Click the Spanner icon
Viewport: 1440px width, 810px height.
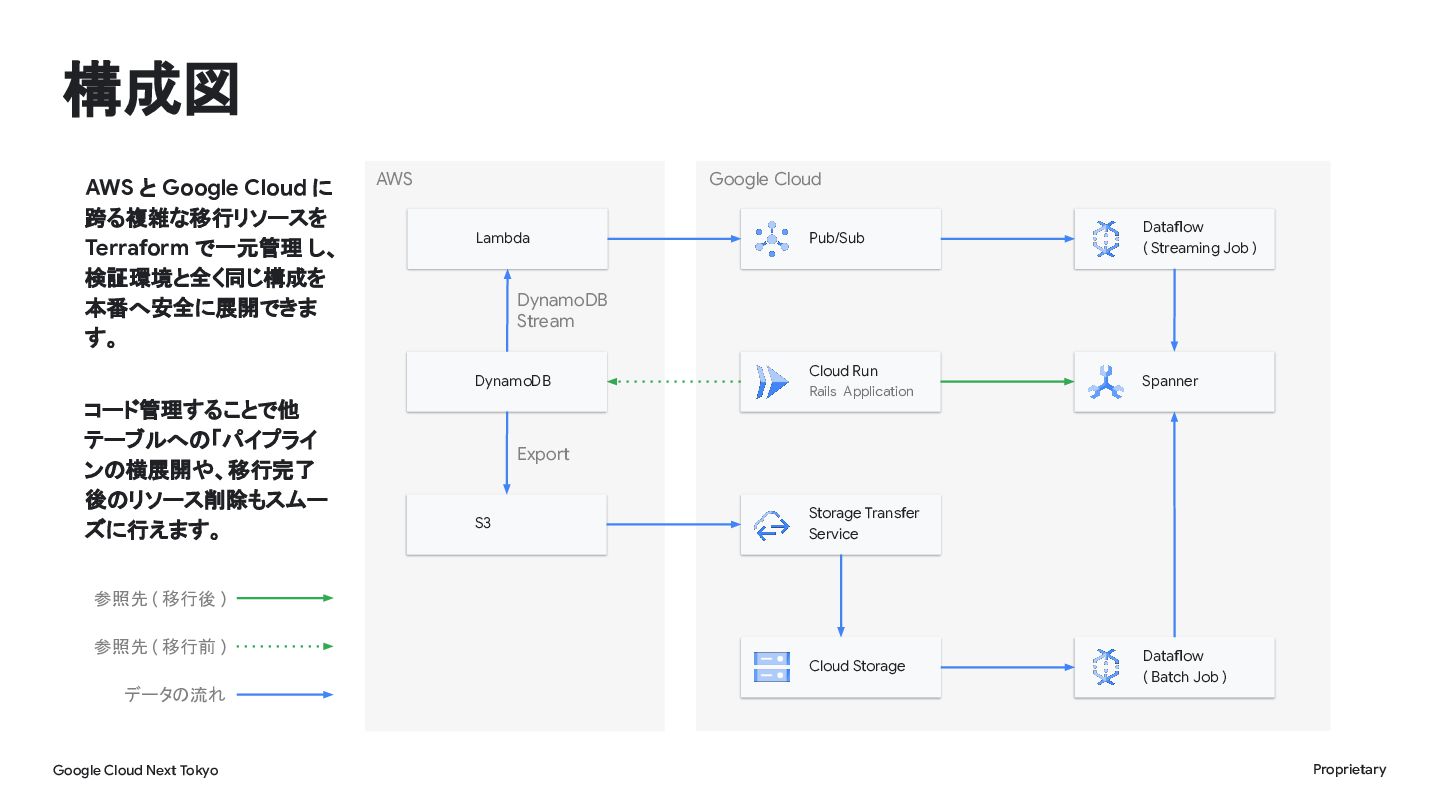point(1105,381)
